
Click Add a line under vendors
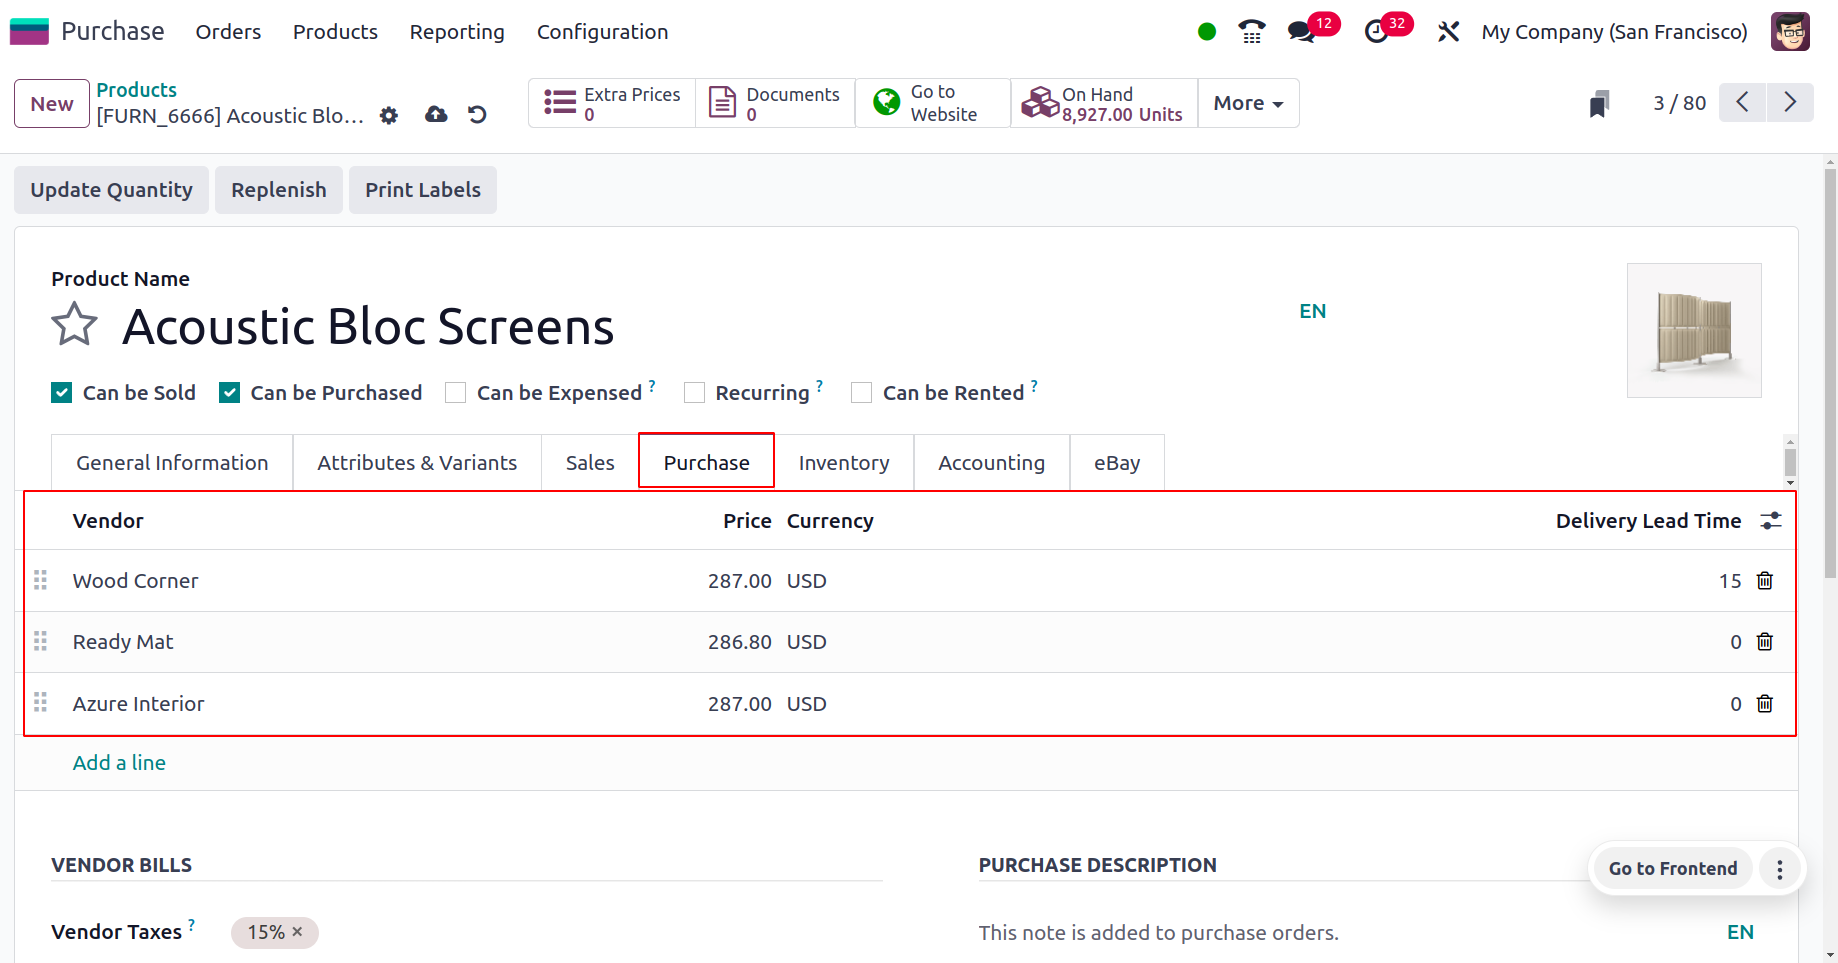pos(118,762)
